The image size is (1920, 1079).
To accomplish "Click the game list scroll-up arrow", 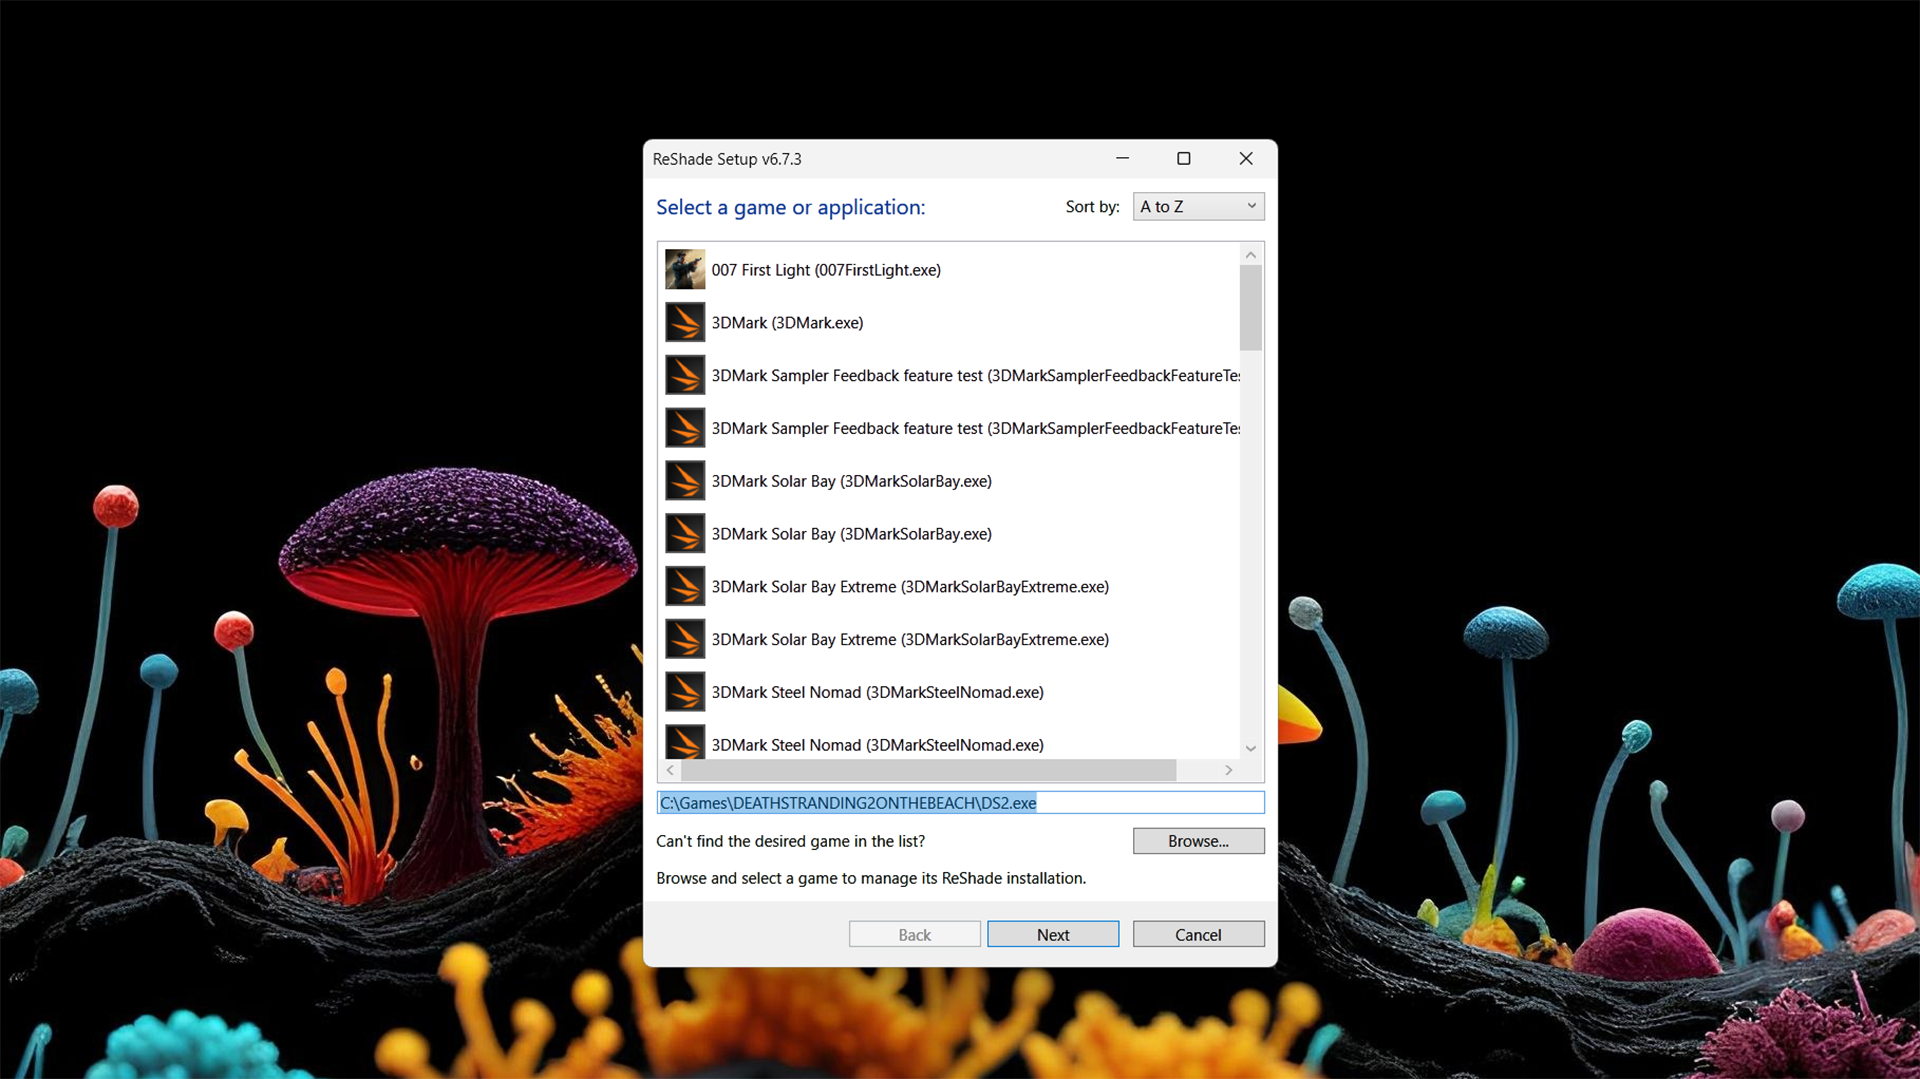I will [x=1251, y=255].
